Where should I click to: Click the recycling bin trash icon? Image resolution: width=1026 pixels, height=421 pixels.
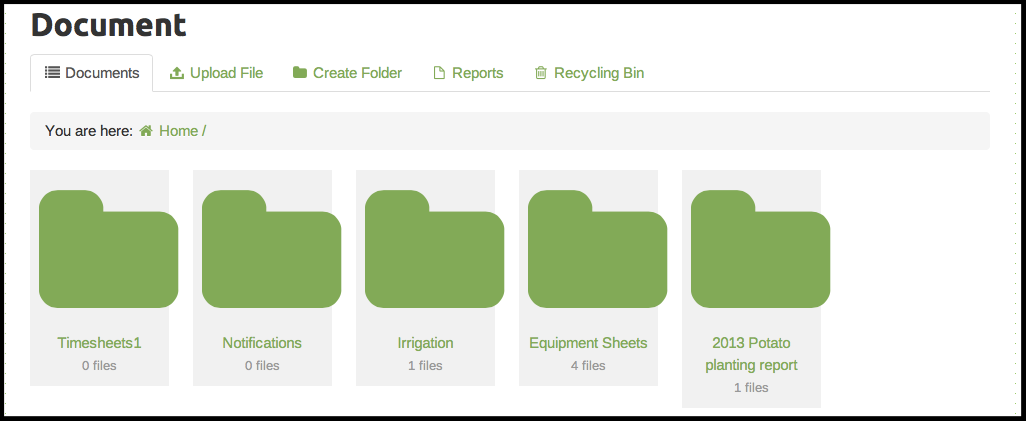(541, 73)
